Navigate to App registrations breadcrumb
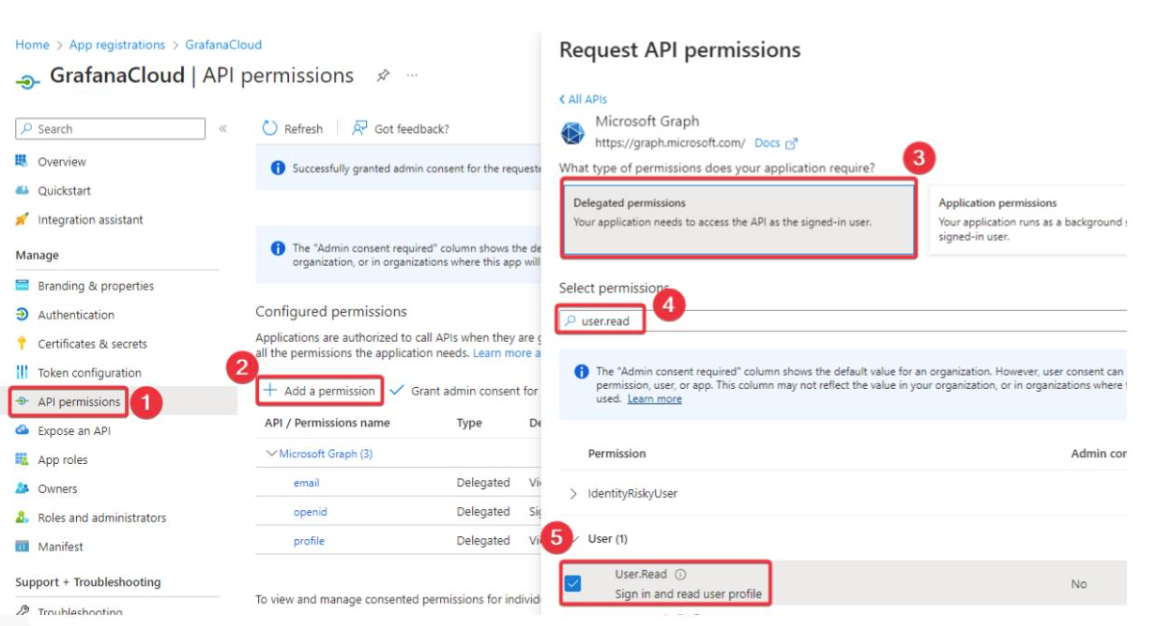The image size is (1164, 626). [117, 45]
